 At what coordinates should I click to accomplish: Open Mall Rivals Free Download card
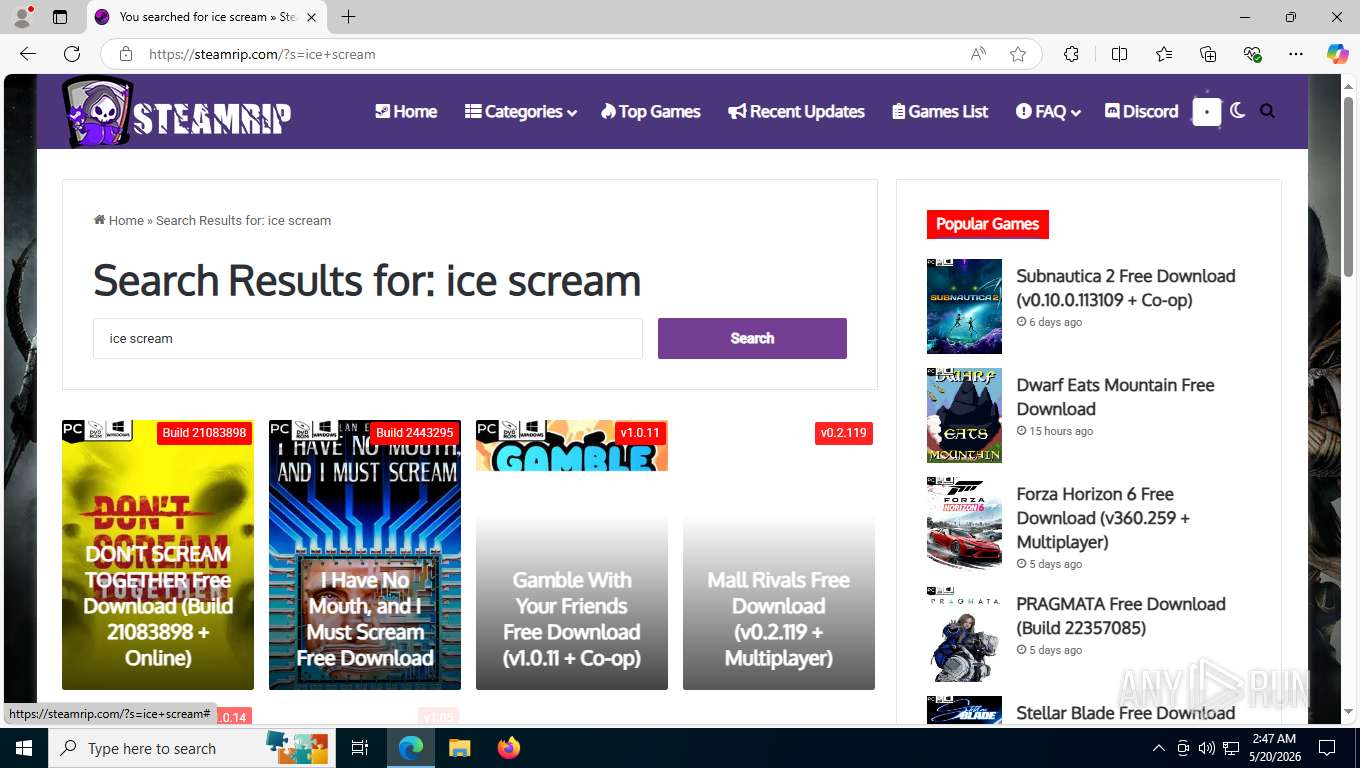779,555
